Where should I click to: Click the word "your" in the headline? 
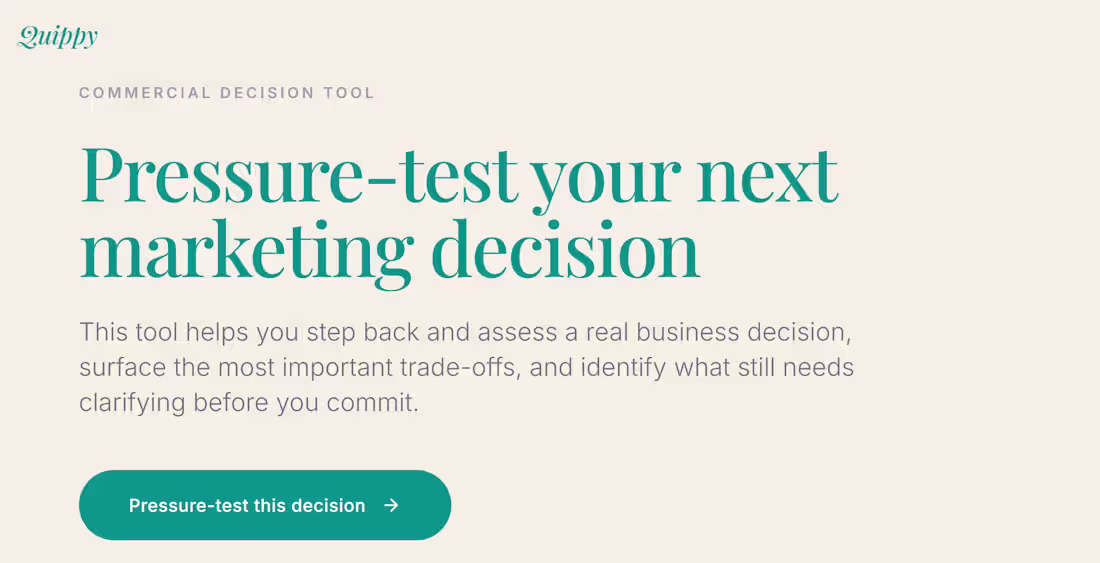coord(605,175)
